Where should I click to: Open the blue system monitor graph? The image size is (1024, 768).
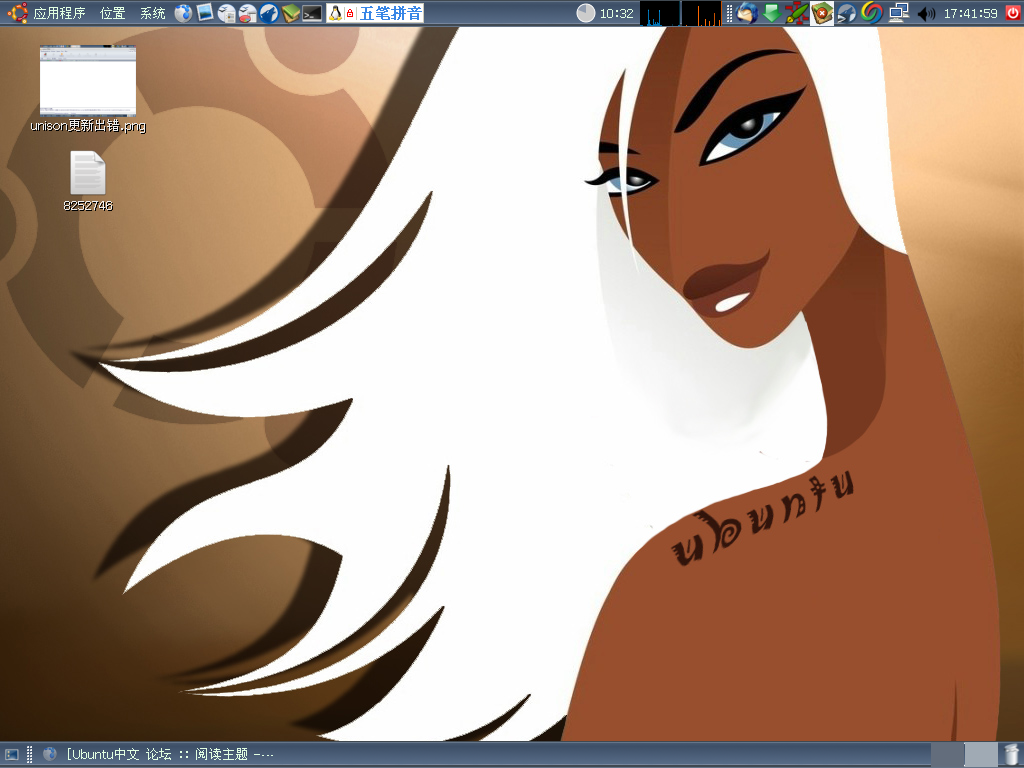point(660,13)
